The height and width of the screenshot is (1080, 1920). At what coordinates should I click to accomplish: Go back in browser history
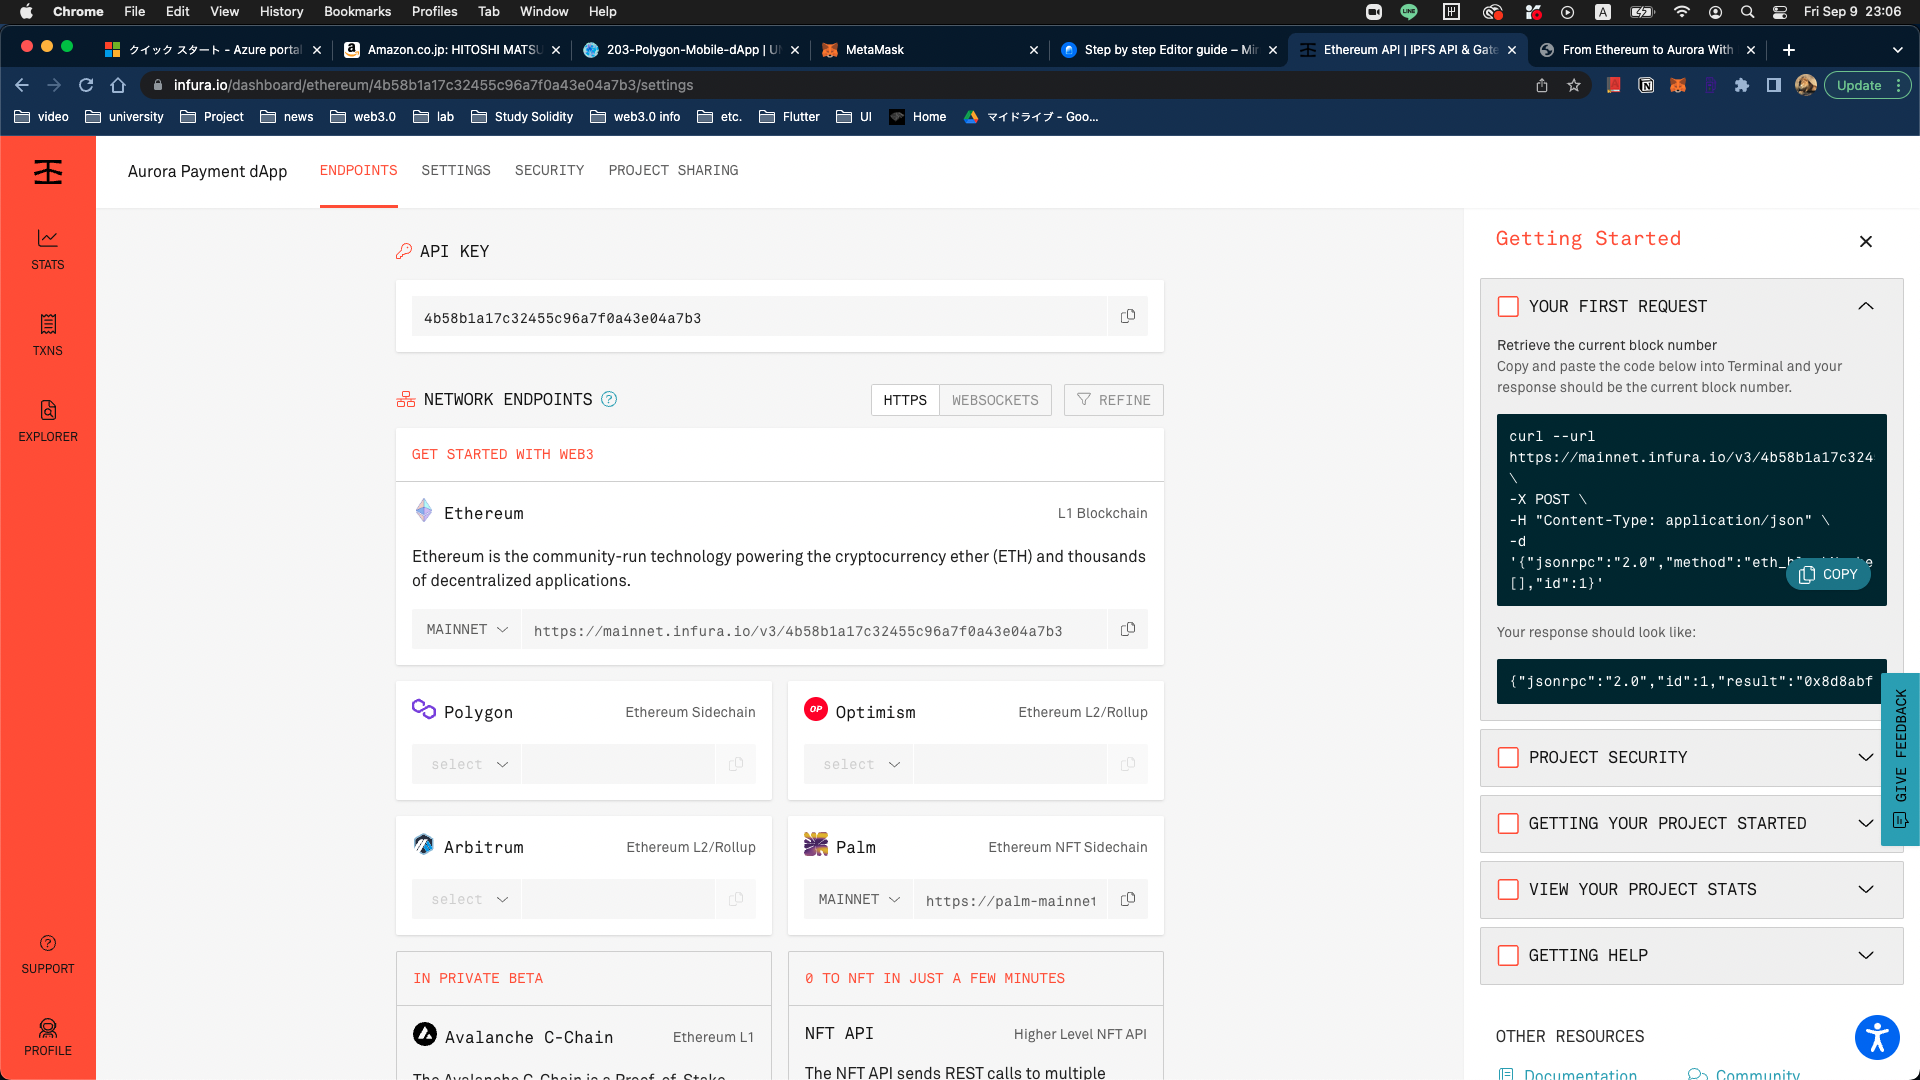coord(22,85)
